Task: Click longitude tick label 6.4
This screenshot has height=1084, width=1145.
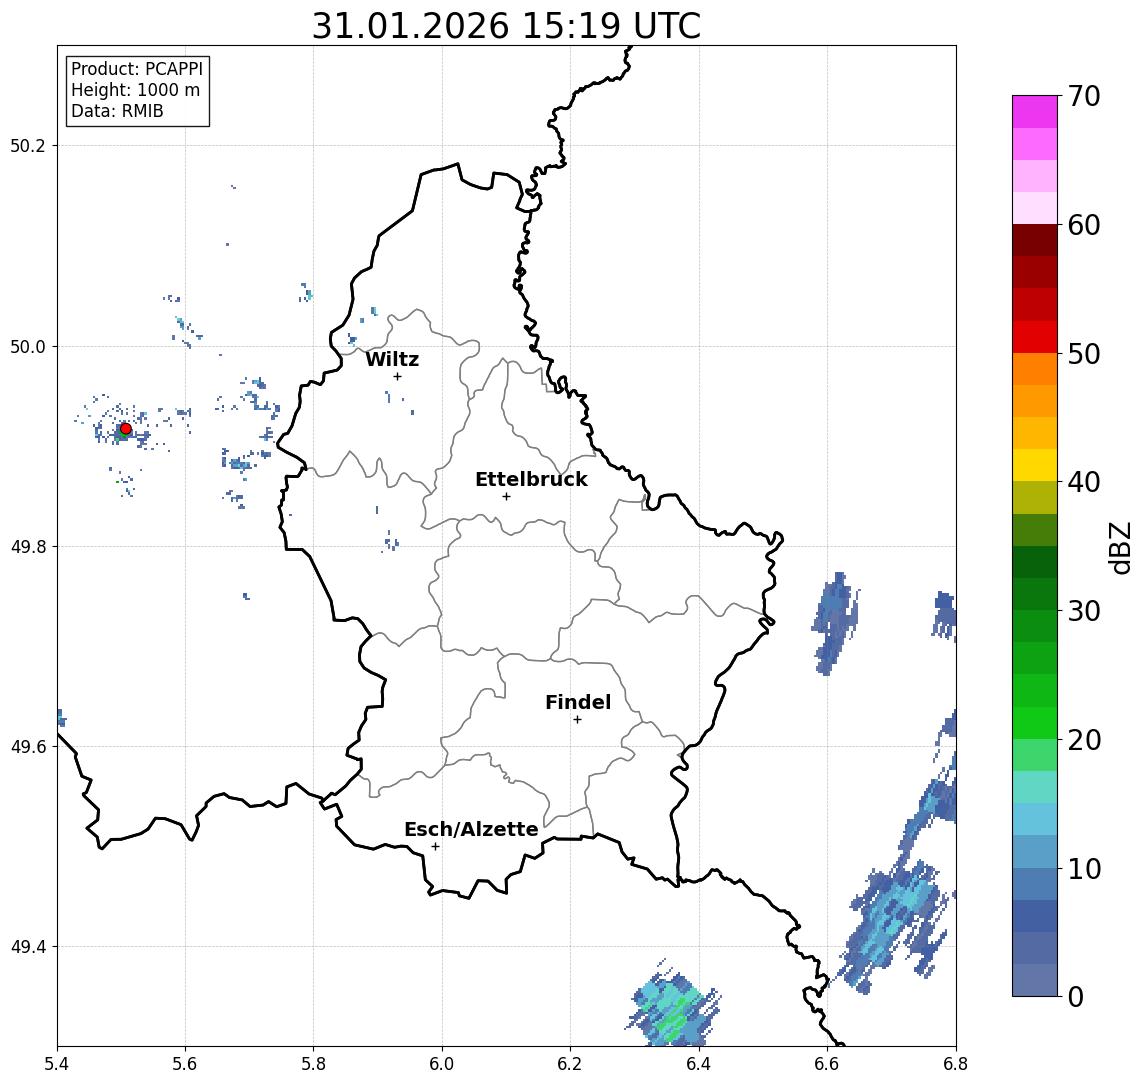Action: coord(699,1064)
